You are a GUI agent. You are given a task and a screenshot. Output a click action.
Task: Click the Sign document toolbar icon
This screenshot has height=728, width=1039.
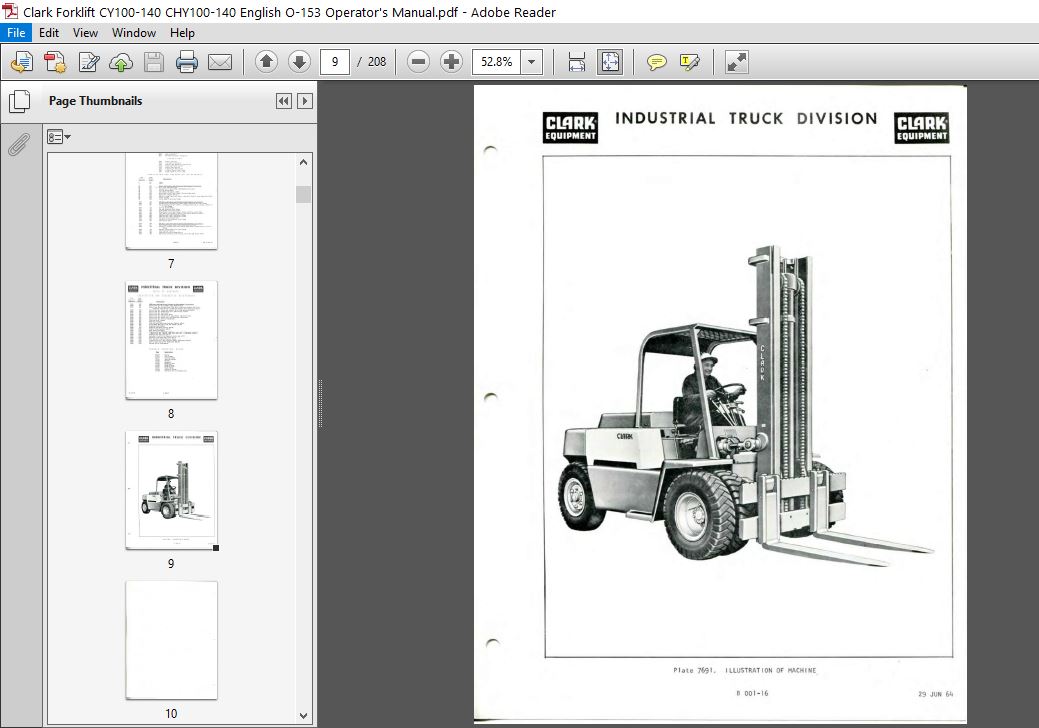coord(89,62)
